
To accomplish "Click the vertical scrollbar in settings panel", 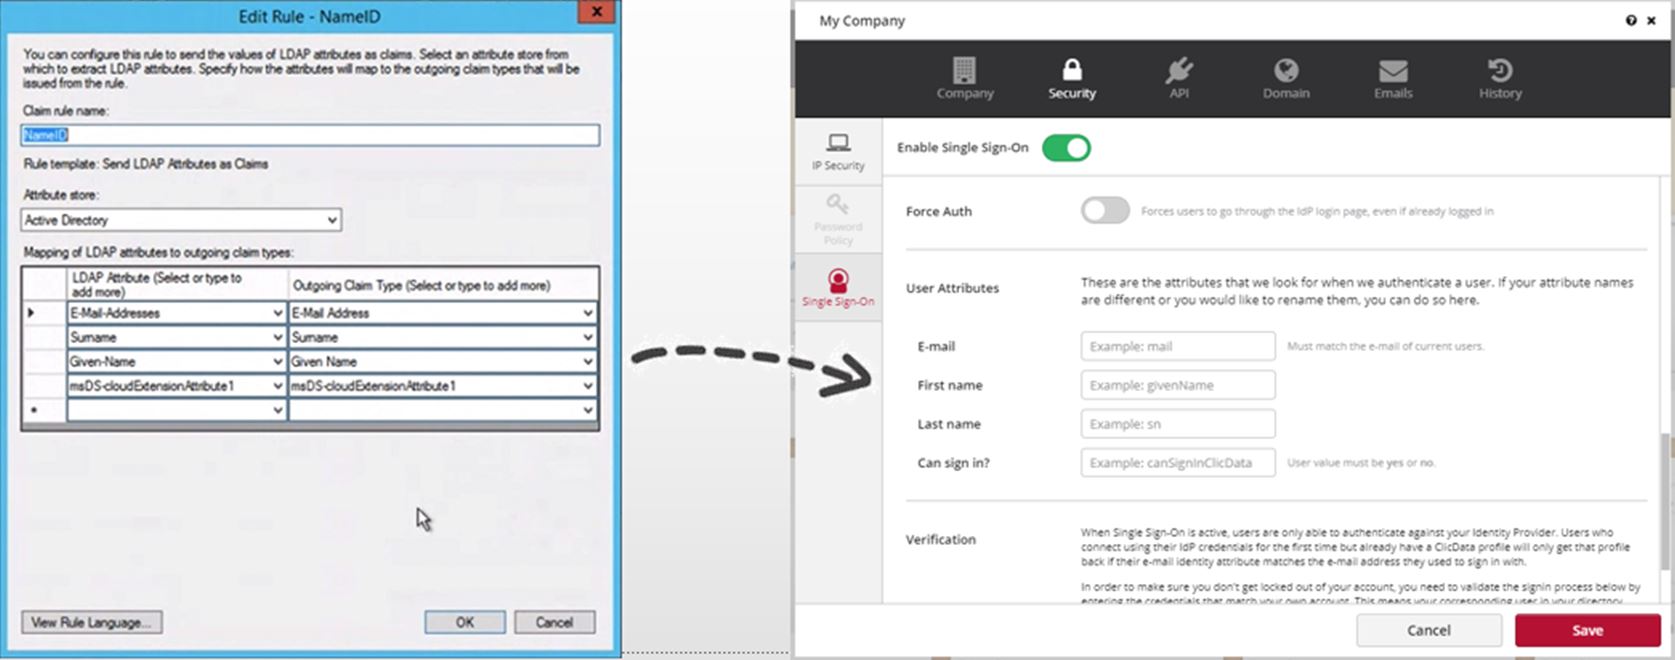I will (1664, 500).
